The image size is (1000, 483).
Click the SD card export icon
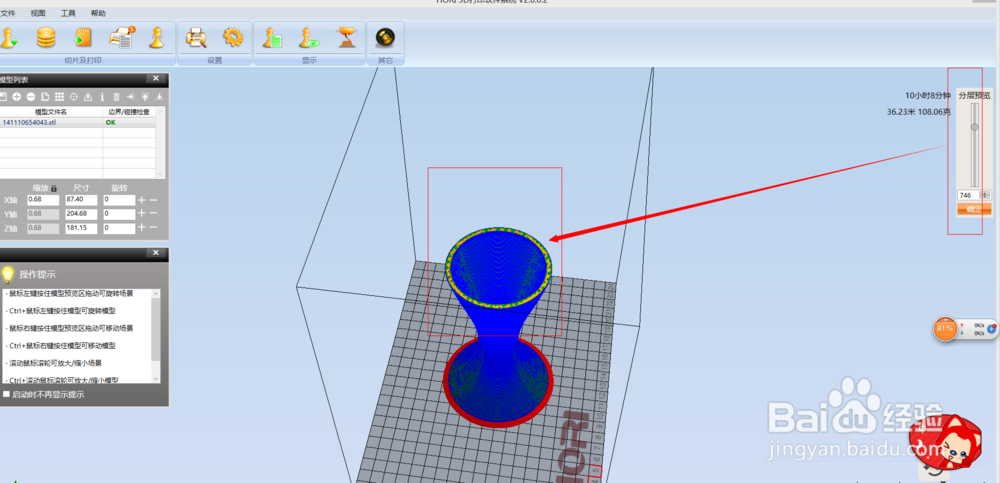[x=84, y=38]
